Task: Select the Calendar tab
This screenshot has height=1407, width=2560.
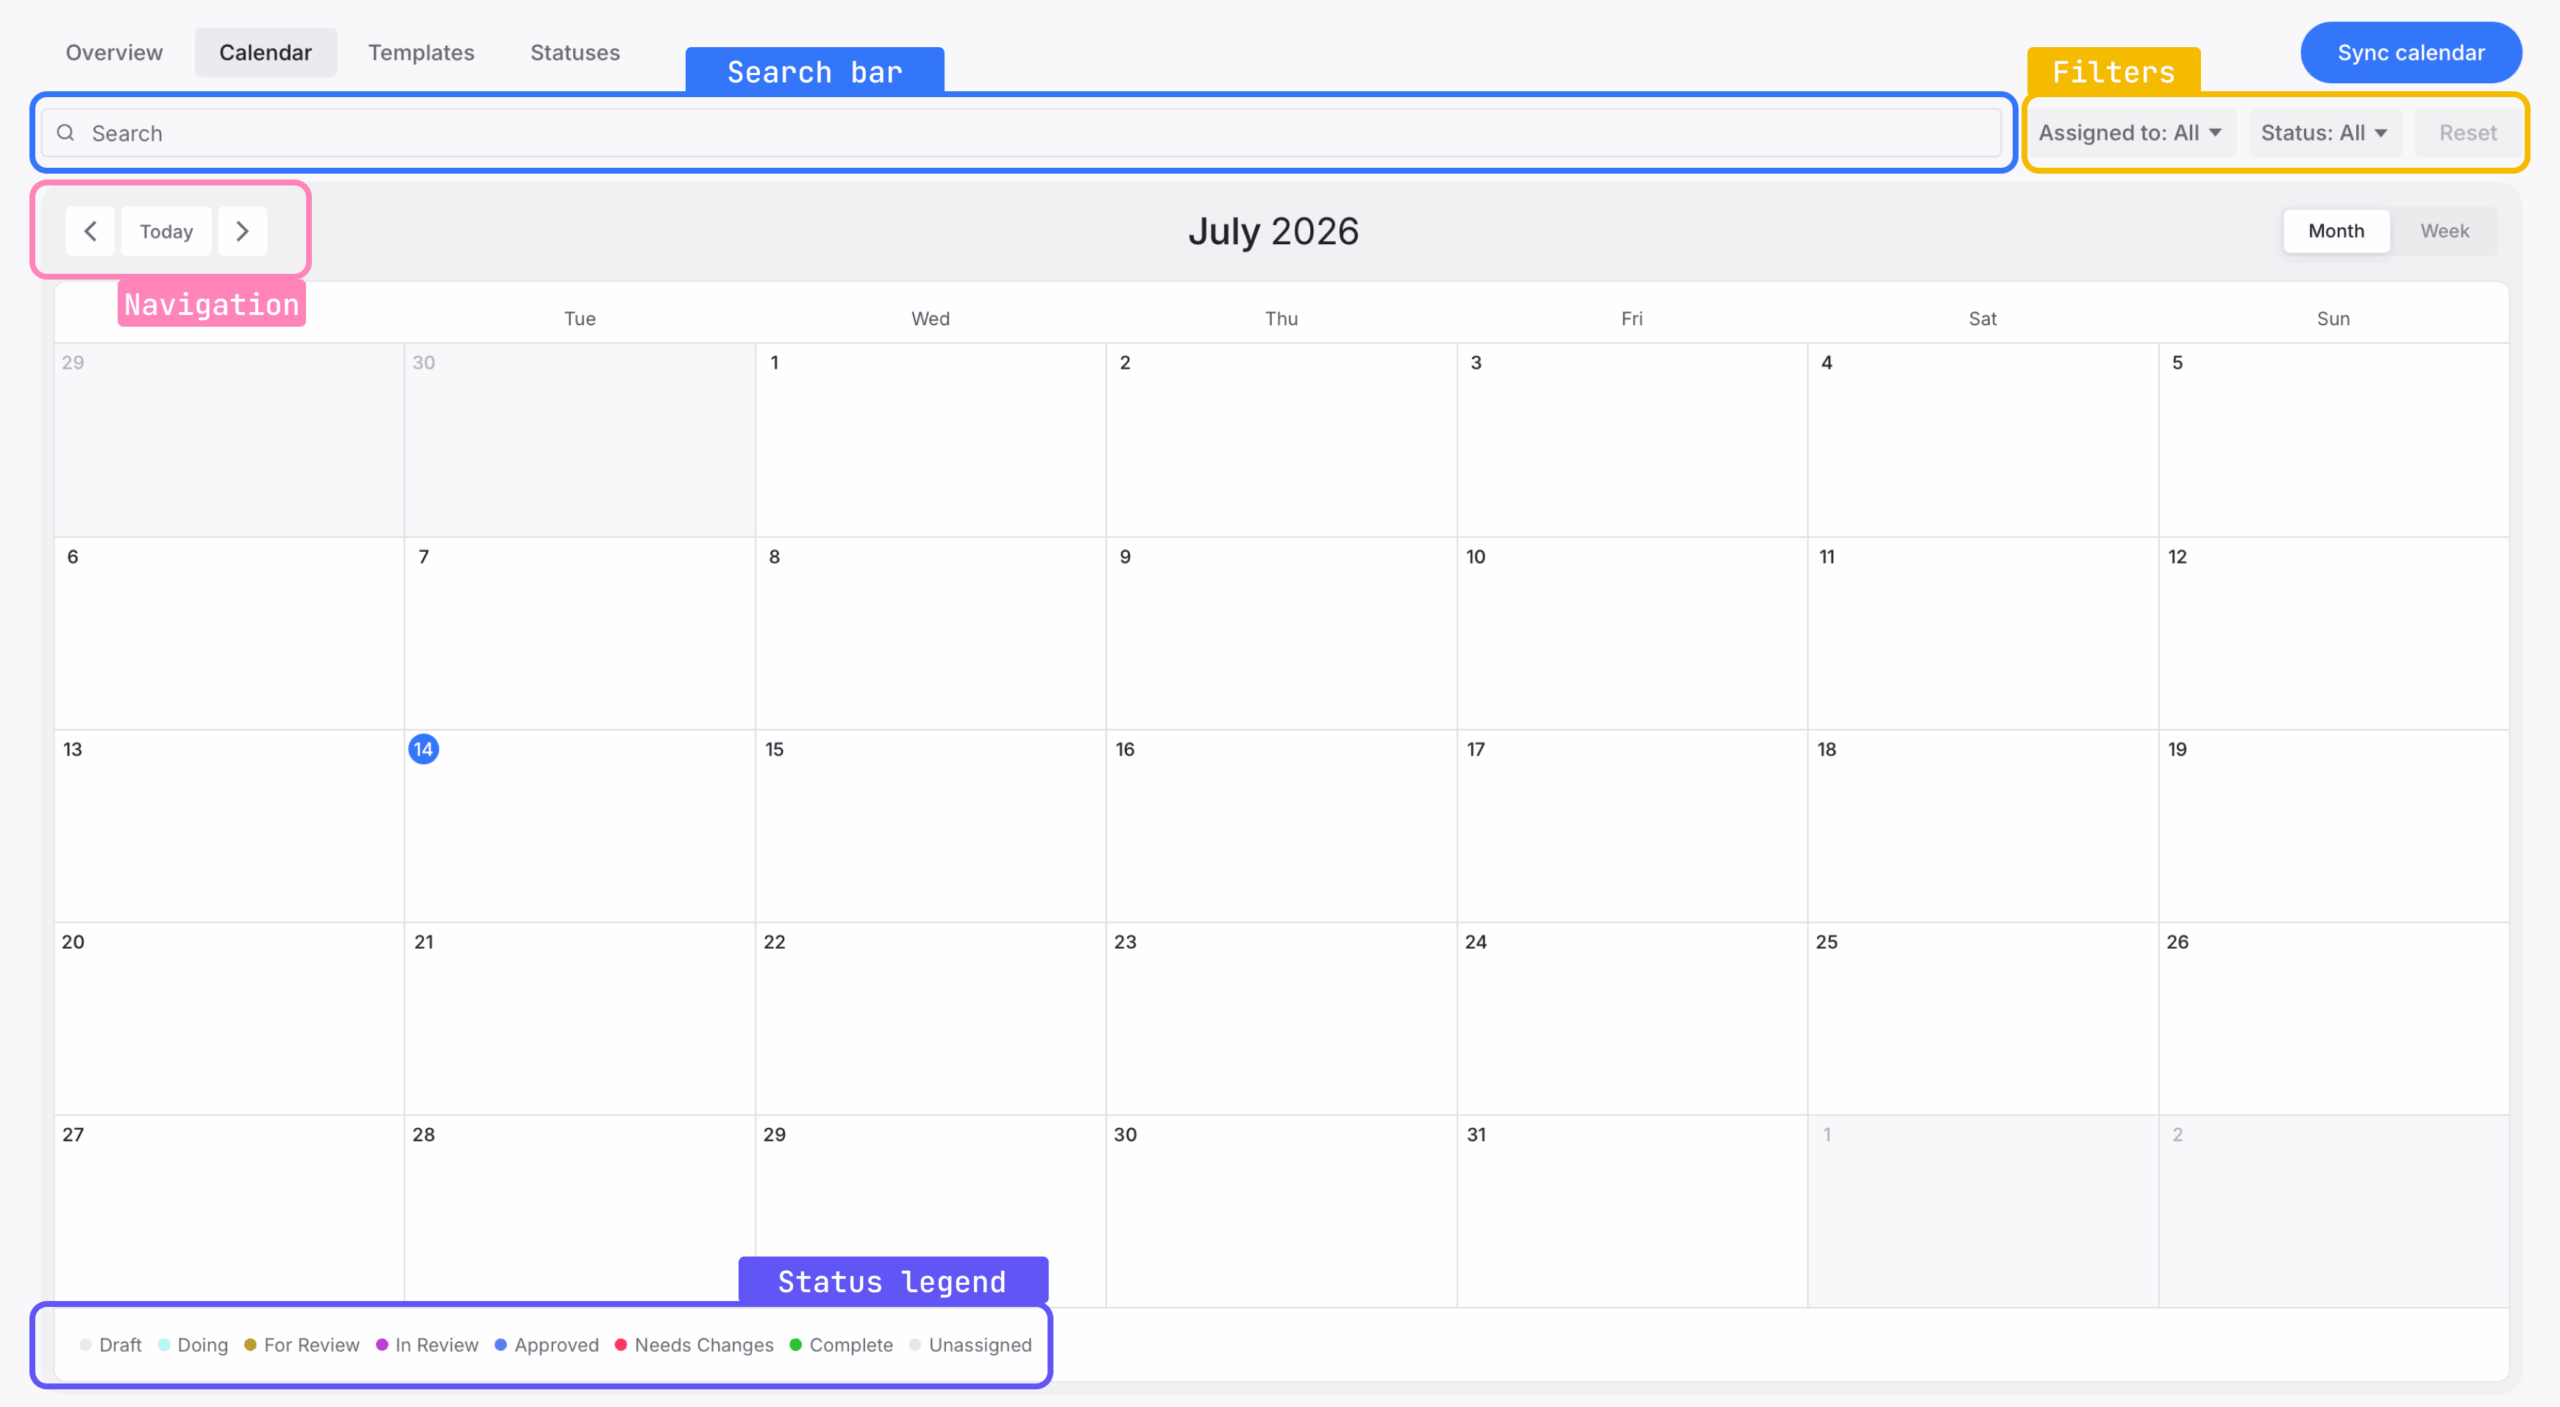Action: [265, 52]
